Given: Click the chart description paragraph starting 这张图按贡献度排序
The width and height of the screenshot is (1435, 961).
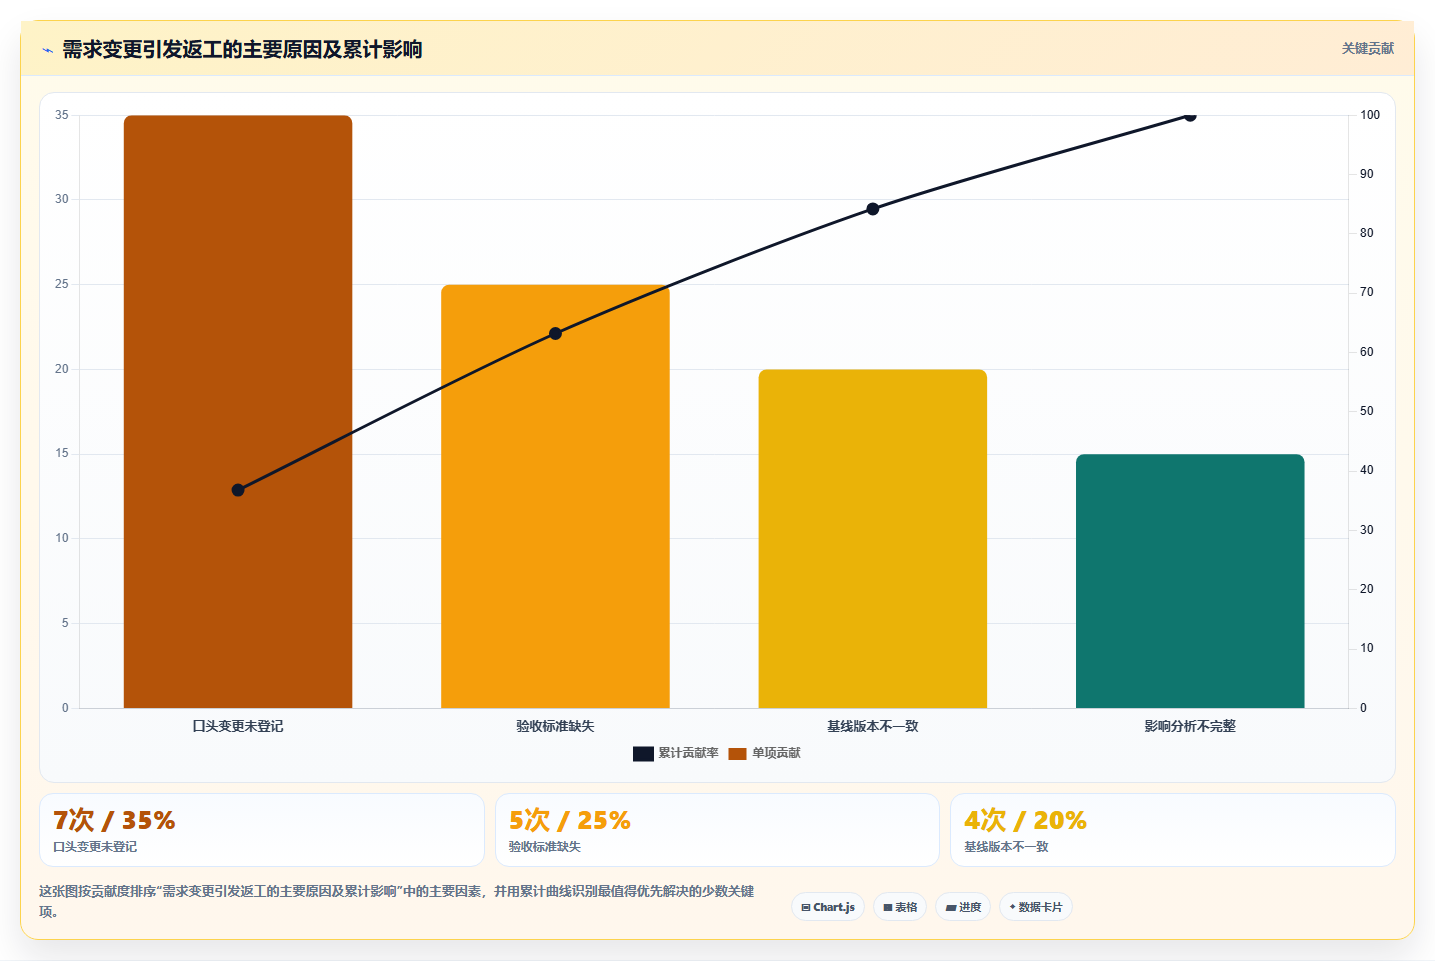Looking at the screenshot, I should 397,901.
